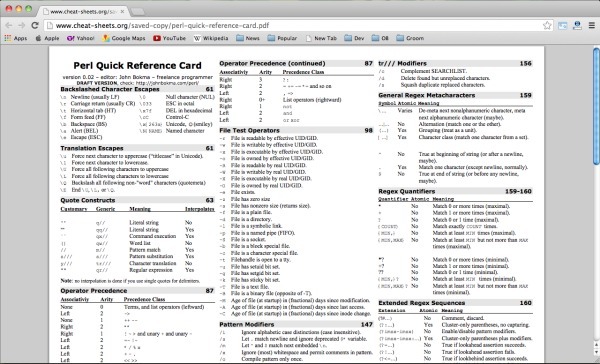
Task: Bookmark this page with the star icon
Action: click(x=547, y=26)
